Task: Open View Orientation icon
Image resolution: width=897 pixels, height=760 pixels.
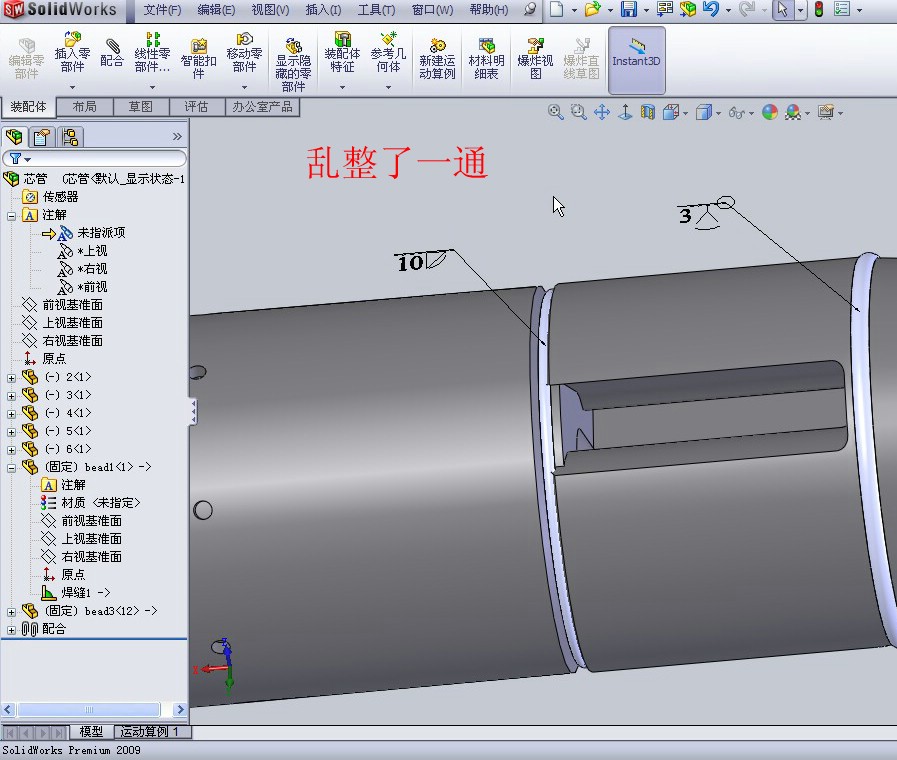Action: [670, 112]
